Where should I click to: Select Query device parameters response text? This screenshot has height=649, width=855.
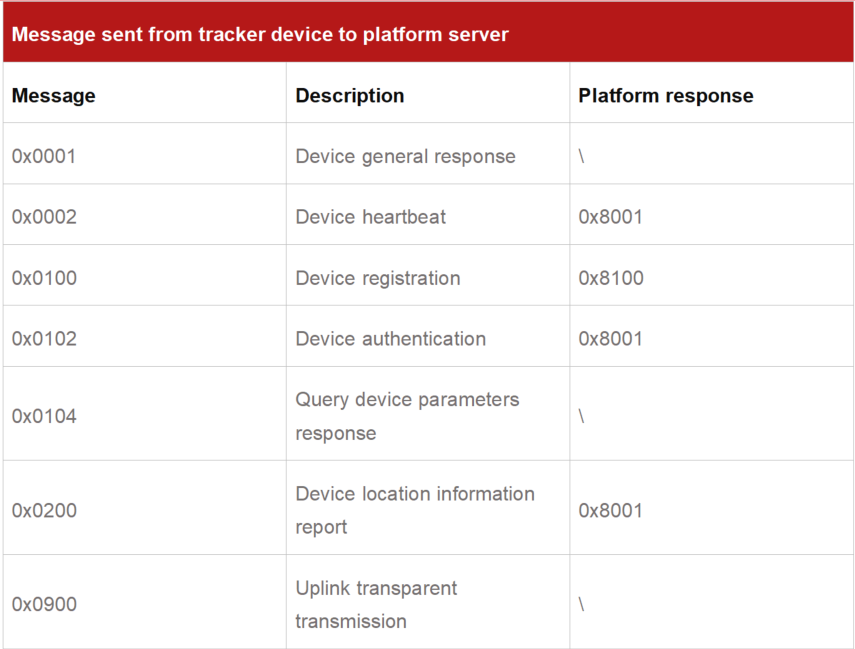point(407,416)
